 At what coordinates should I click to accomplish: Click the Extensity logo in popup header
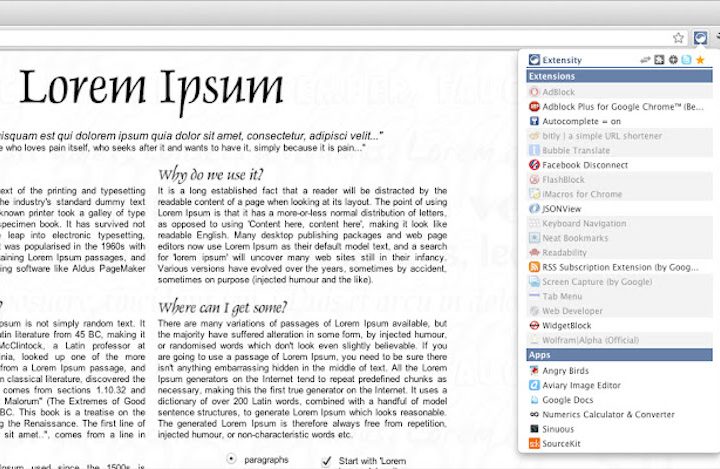(x=534, y=60)
